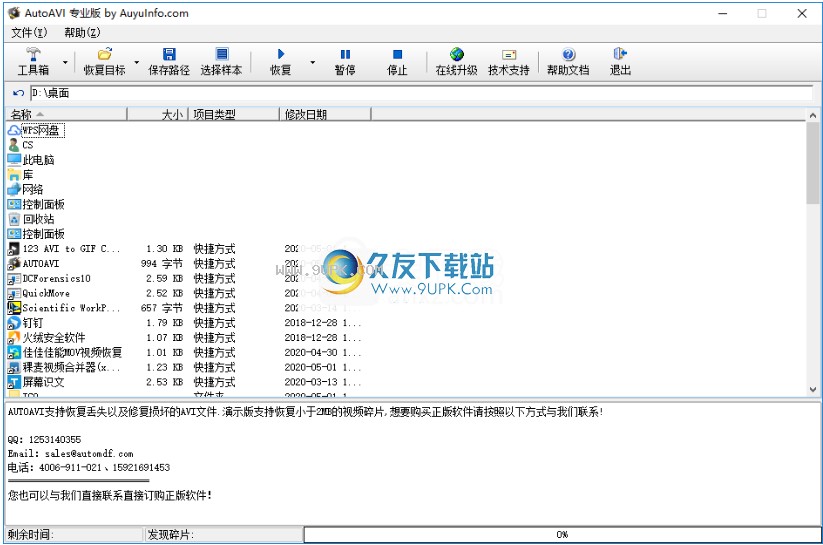
Task: Sort by 大小 column header
Action: click(157, 114)
